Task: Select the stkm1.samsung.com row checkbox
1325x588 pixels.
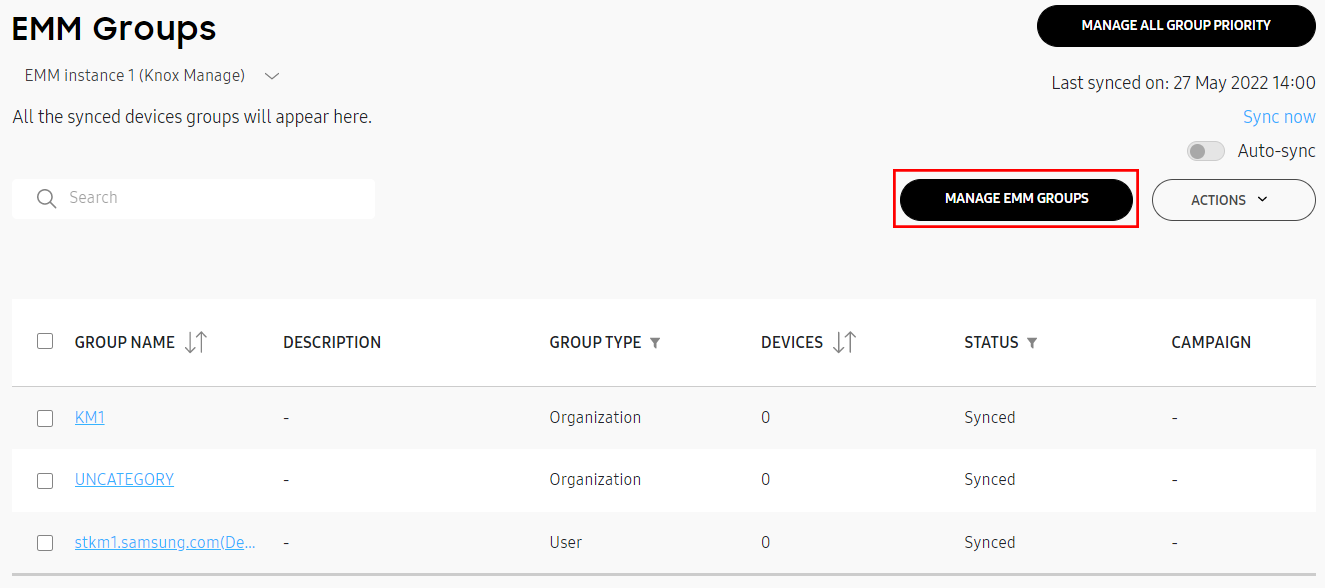Action: coord(45,543)
